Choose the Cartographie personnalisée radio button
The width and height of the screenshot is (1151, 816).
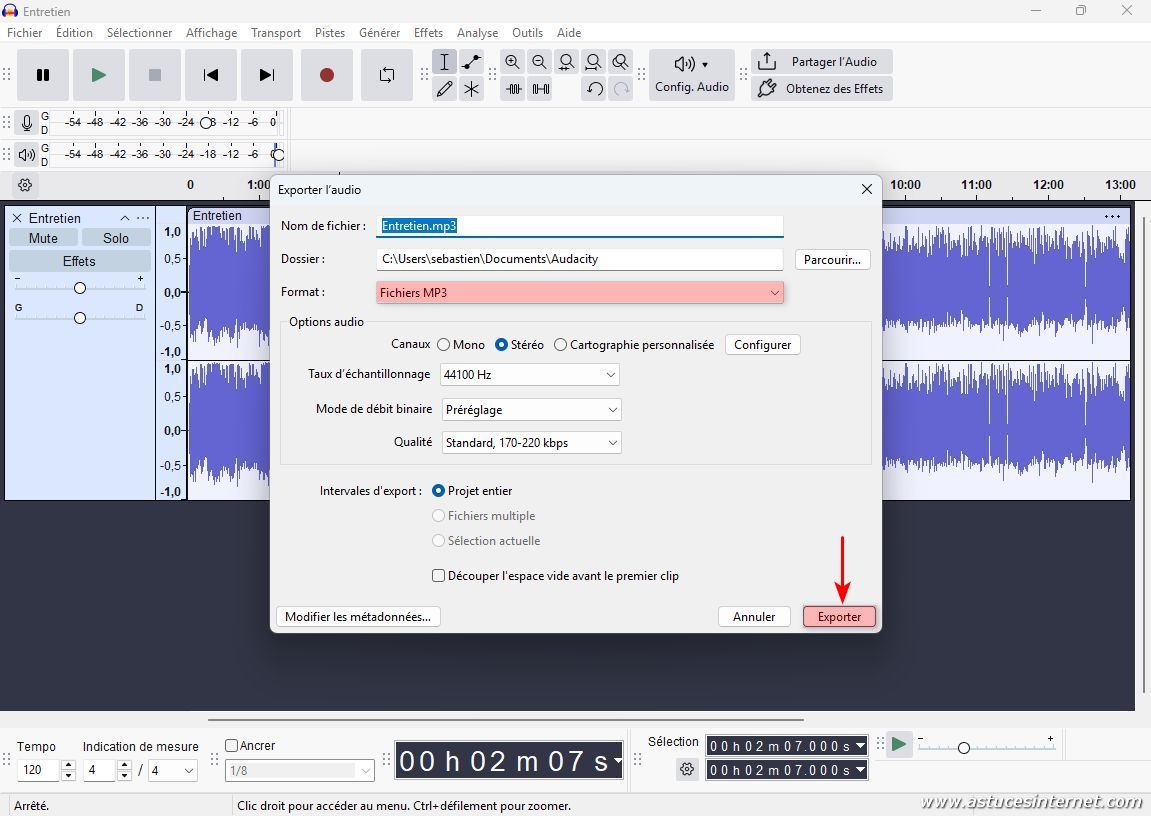pyautogui.click(x=561, y=345)
